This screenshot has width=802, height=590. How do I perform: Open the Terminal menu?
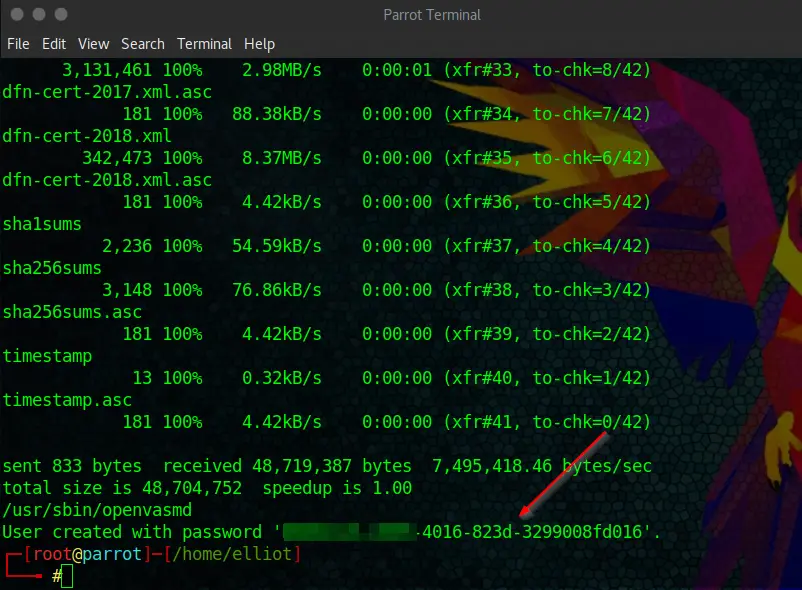[x=205, y=44]
